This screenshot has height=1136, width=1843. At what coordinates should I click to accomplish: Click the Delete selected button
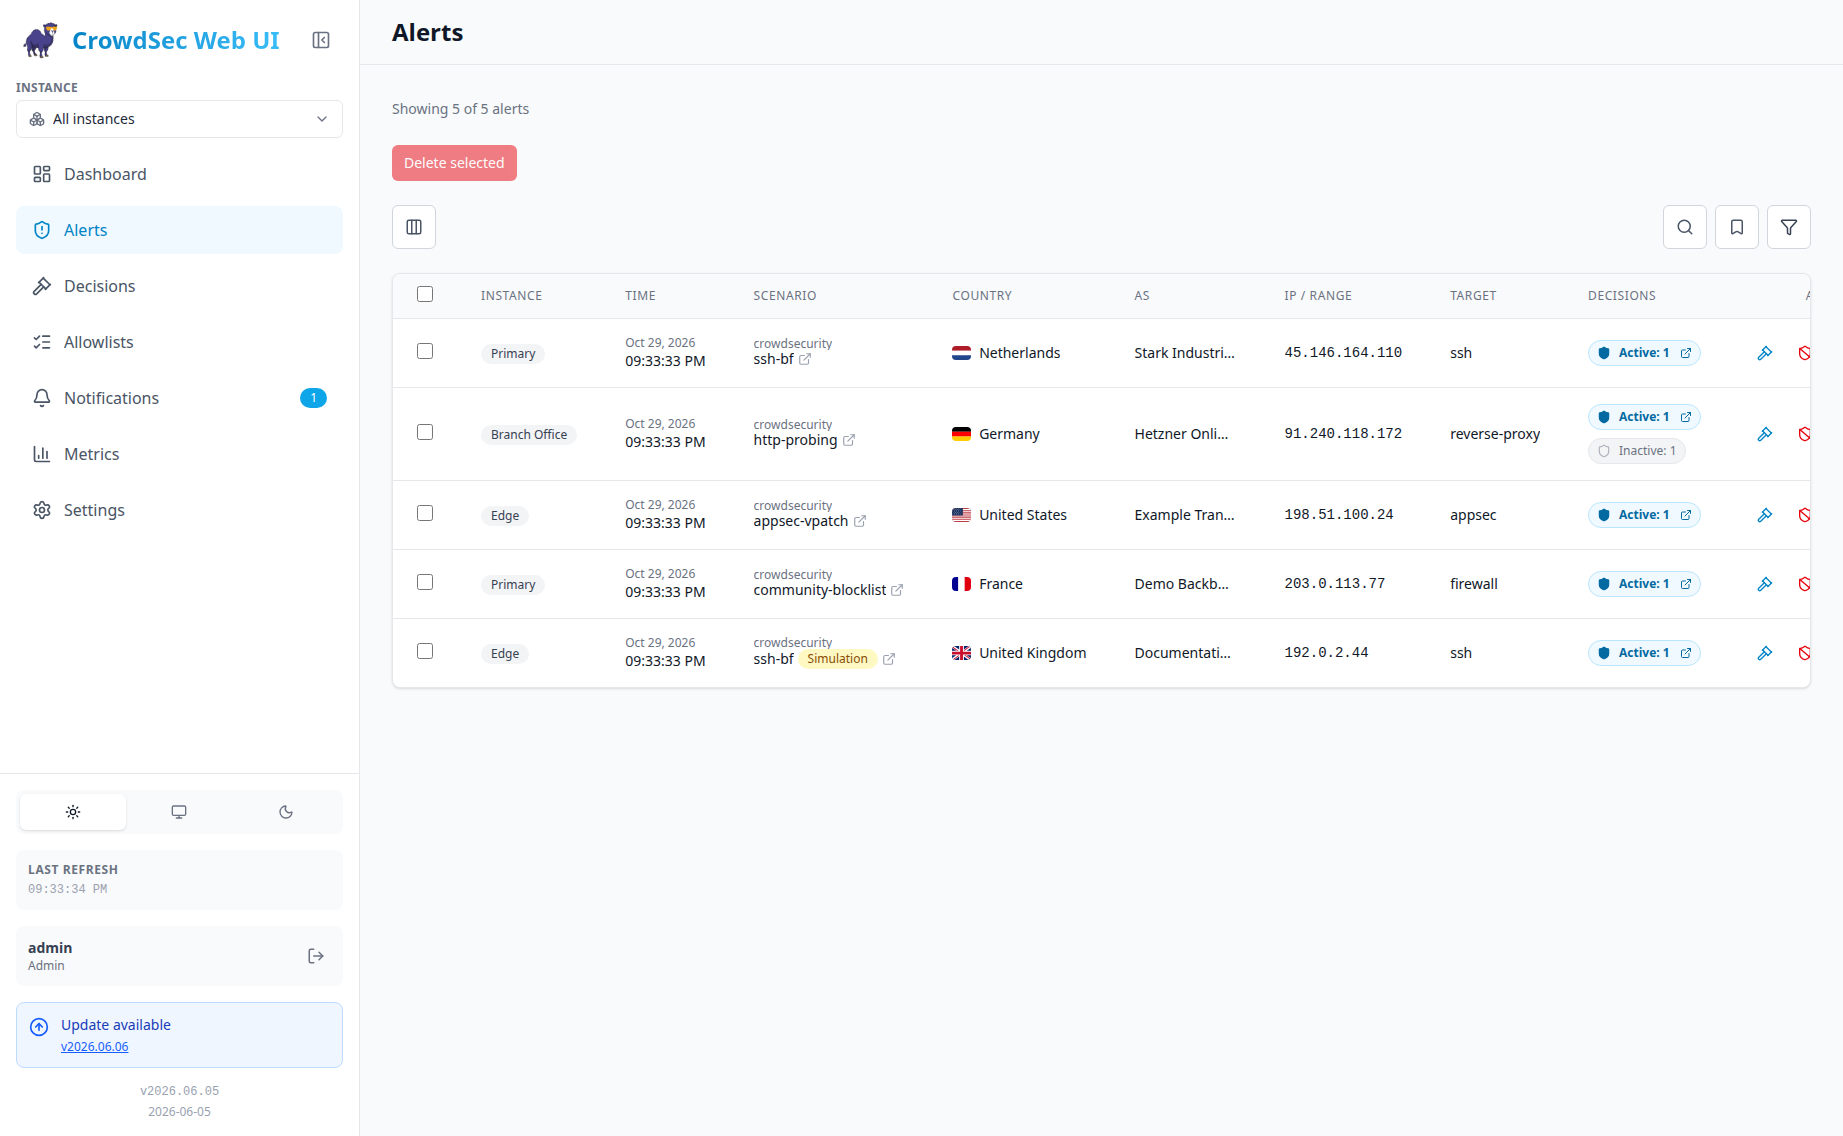[x=454, y=163]
